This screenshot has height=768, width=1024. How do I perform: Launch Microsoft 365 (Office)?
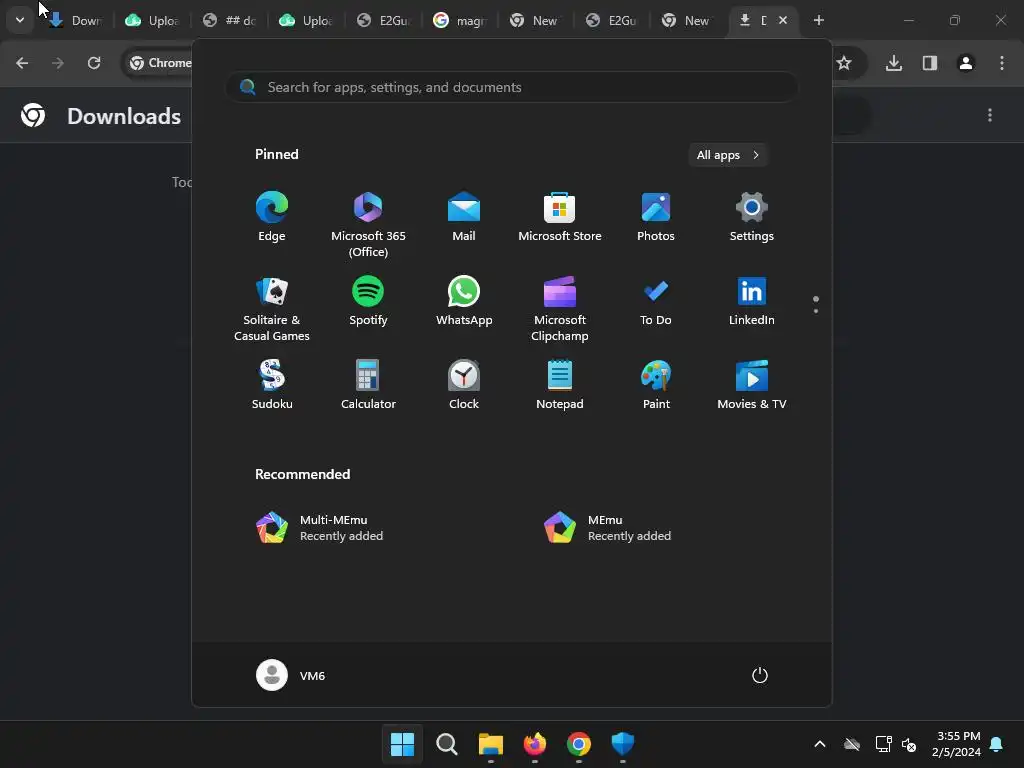(368, 225)
